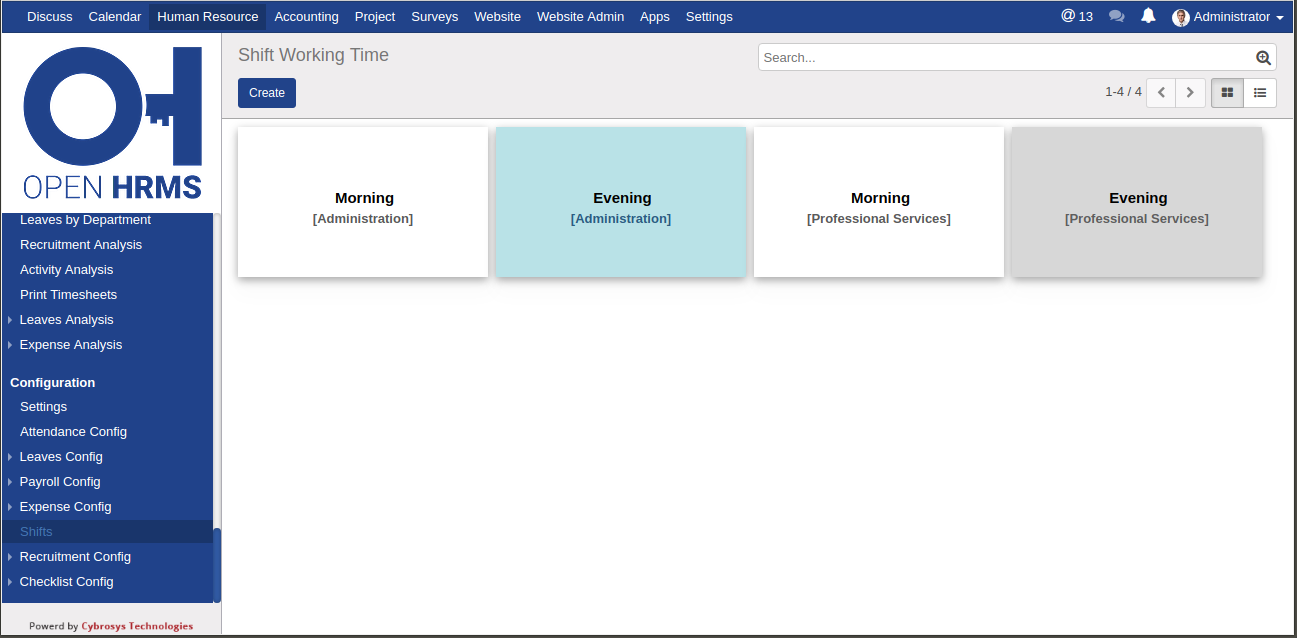
Task: Open the Website menu
Action: [497, 17]
